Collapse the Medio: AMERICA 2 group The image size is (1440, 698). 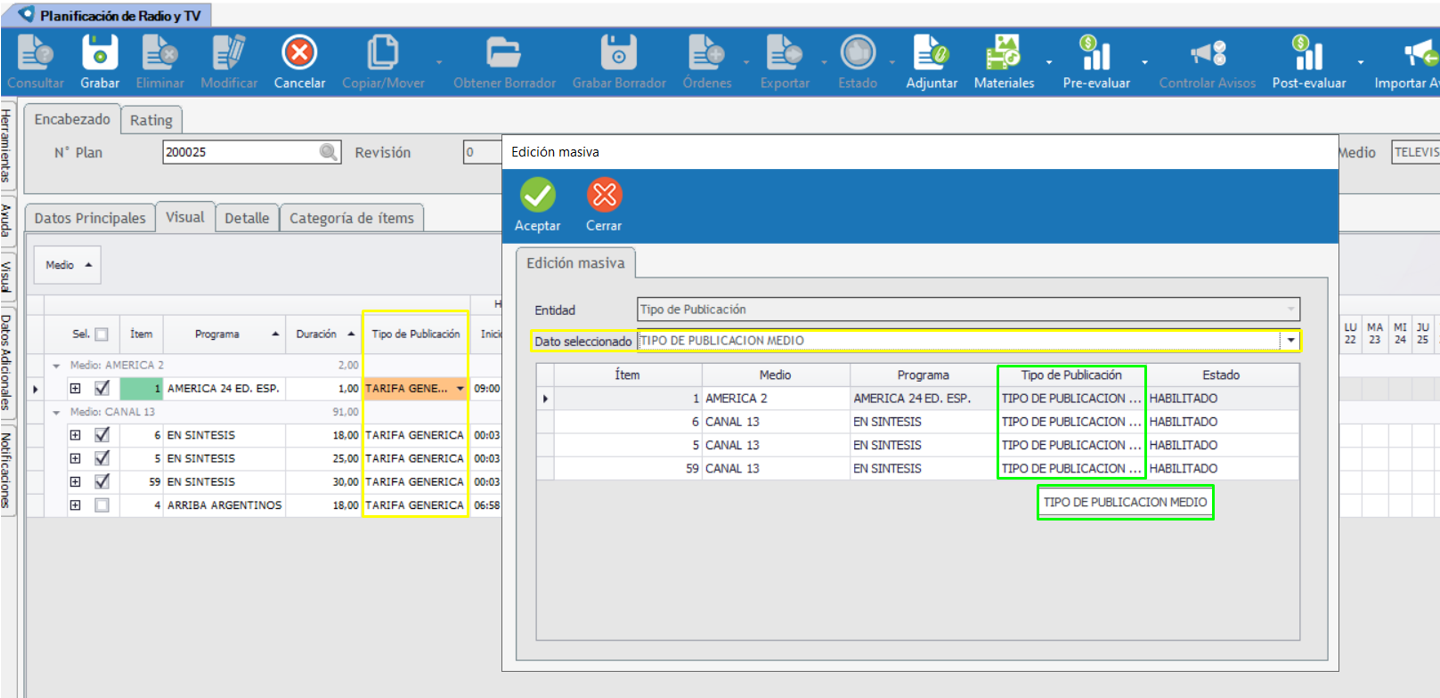(56, 365)
